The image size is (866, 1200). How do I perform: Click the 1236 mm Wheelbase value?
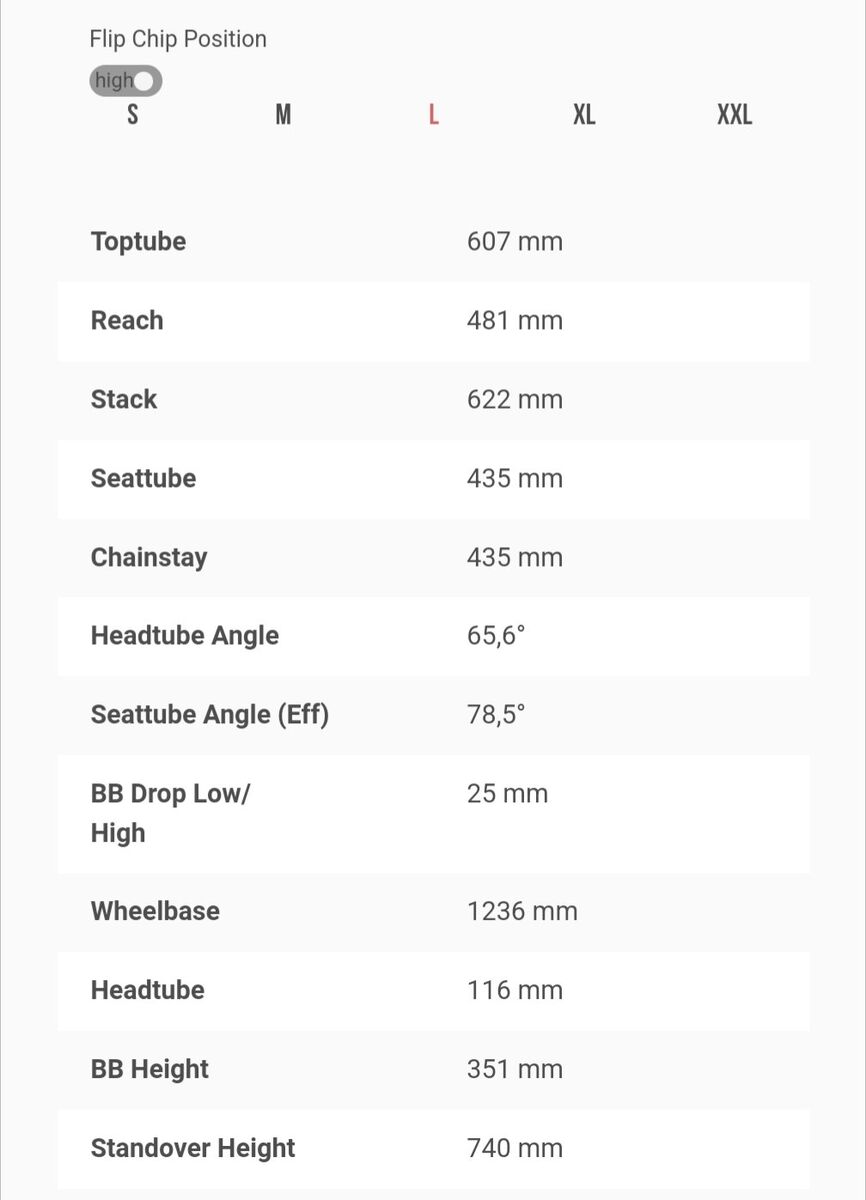(522, 912)
